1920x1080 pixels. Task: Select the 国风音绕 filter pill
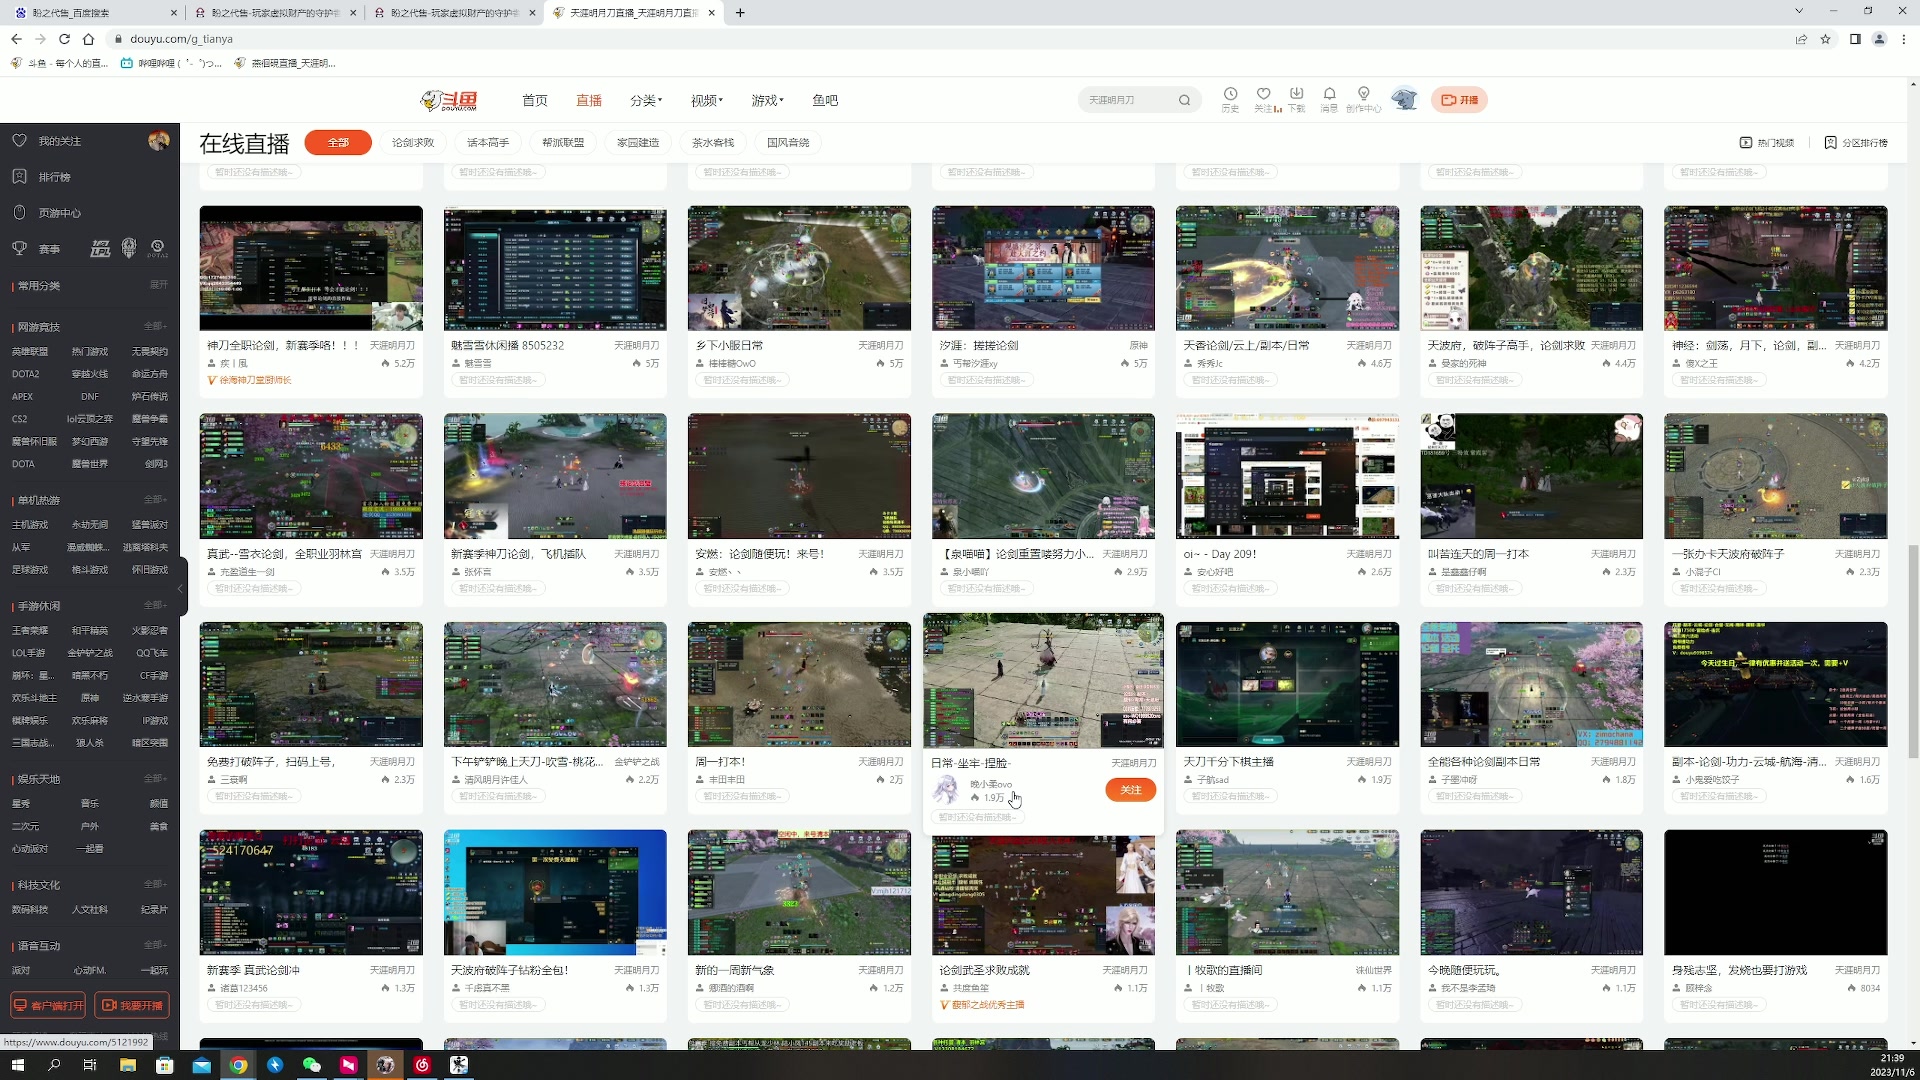(788, 143)
